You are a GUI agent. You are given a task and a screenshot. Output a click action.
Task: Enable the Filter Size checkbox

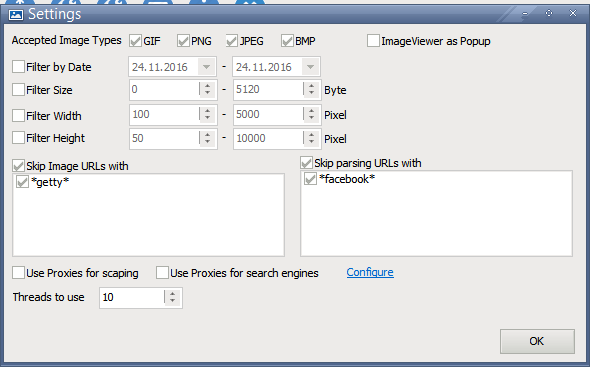click(x=18, y=90)
